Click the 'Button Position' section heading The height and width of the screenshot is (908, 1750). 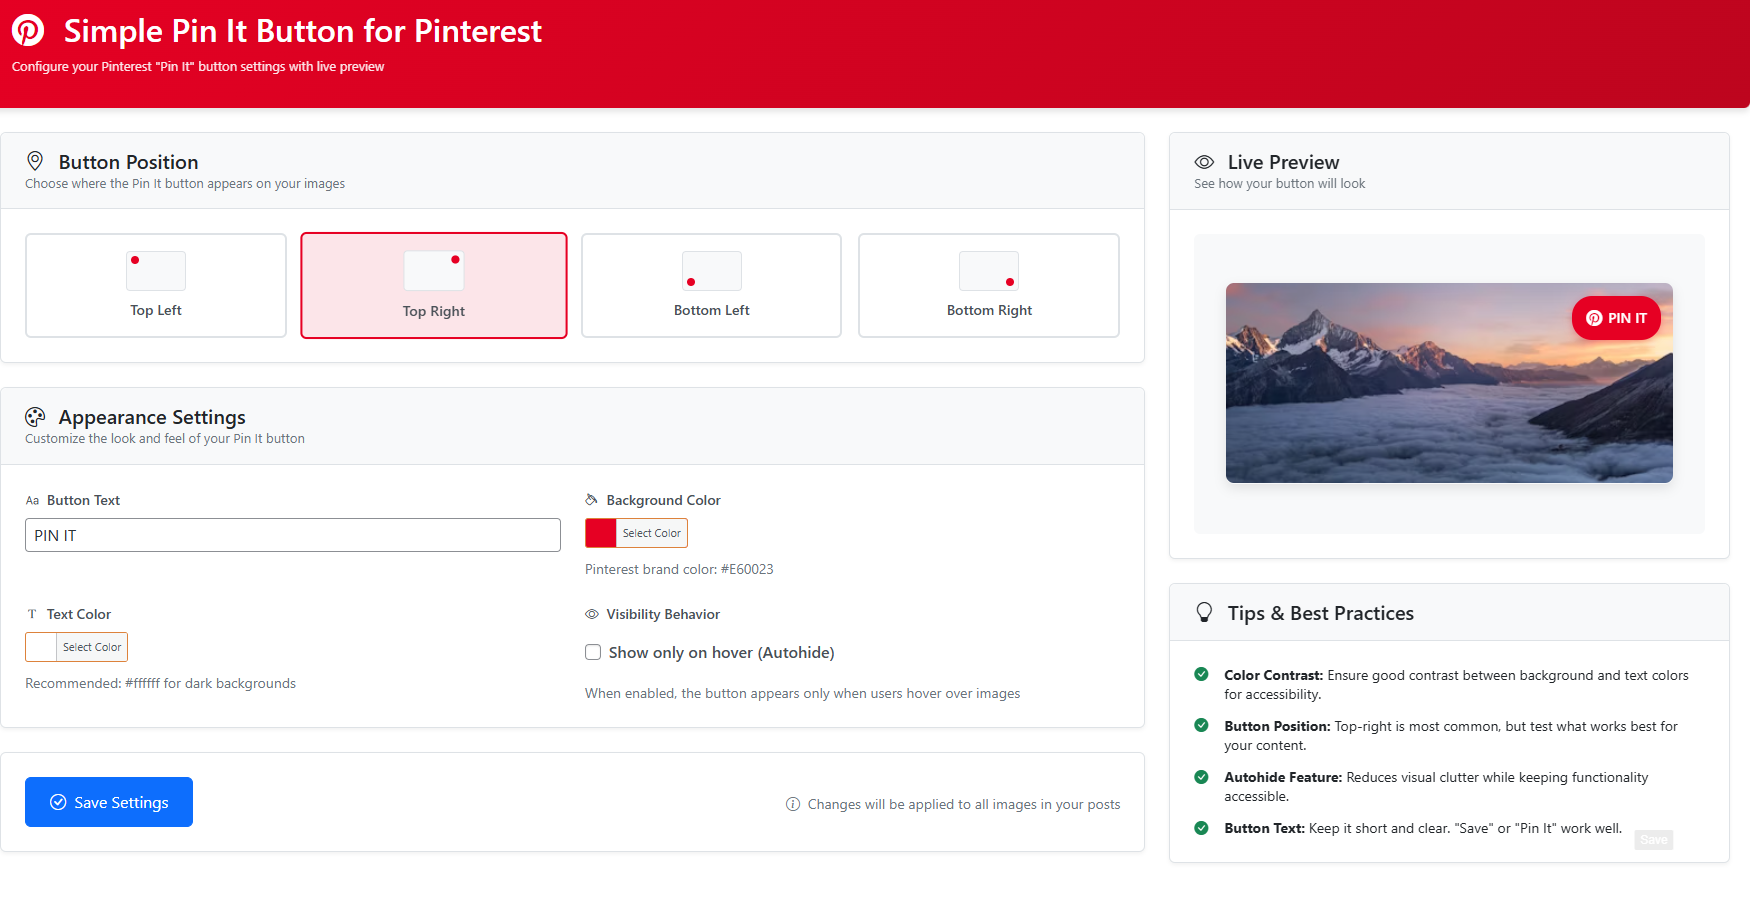coord(128,162)
